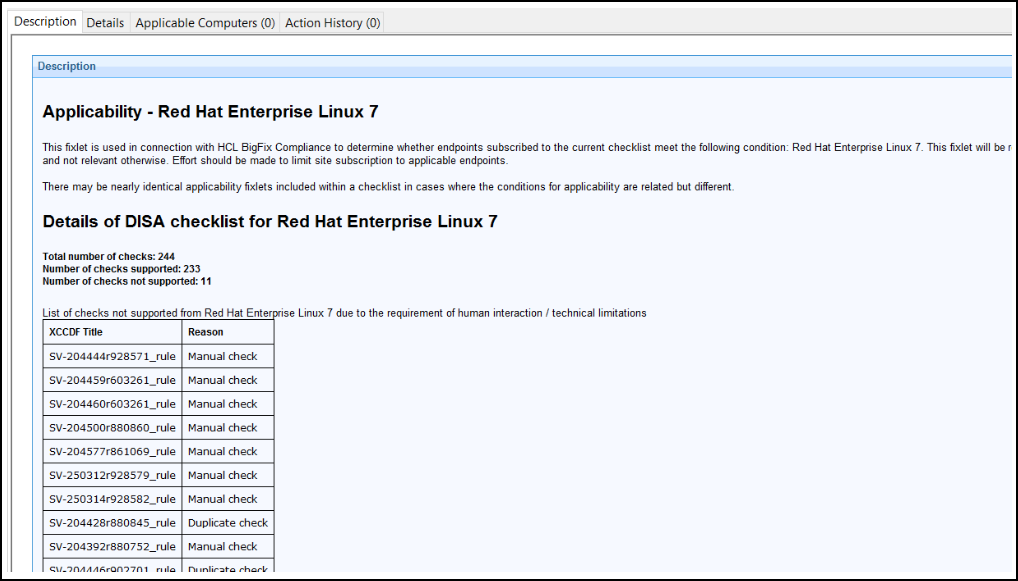
Task: Select the SV-204444r928571_rule cell
Action: (x=112, y=356)
